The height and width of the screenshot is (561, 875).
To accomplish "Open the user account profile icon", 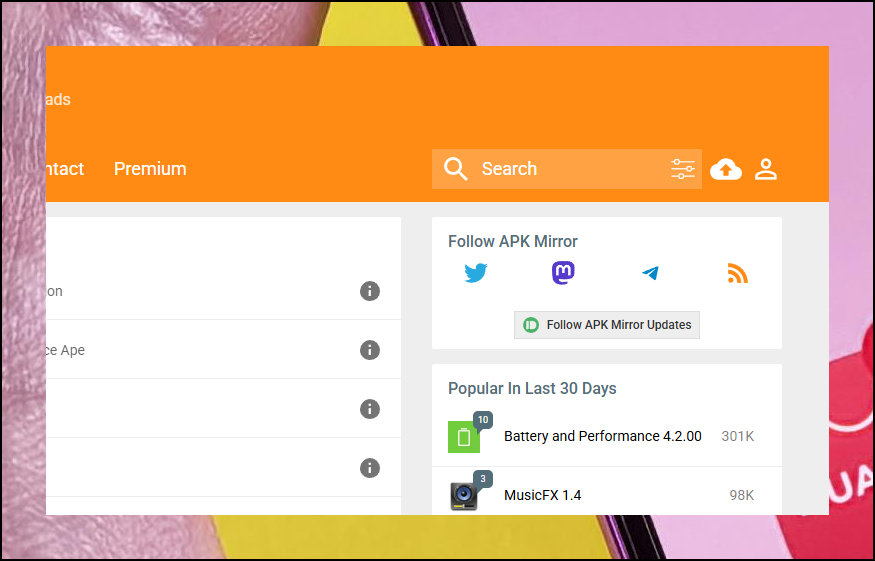I will point(766,169).
